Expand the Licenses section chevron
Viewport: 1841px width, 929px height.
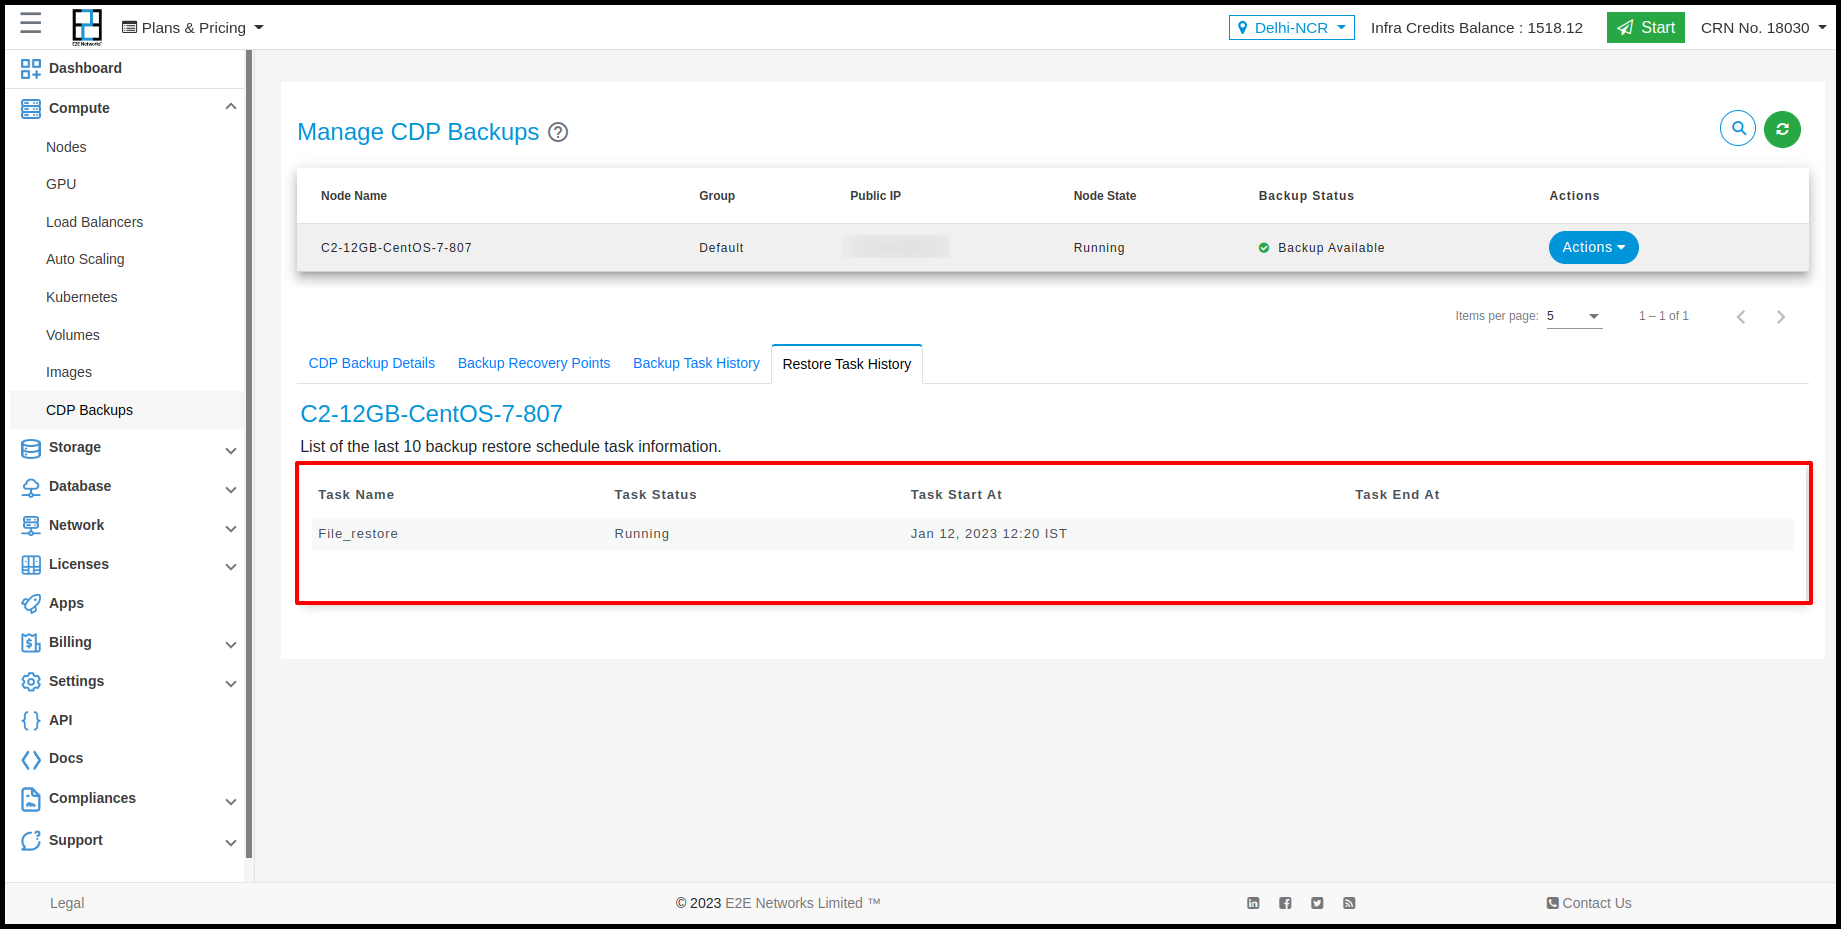tap(231, 567)
